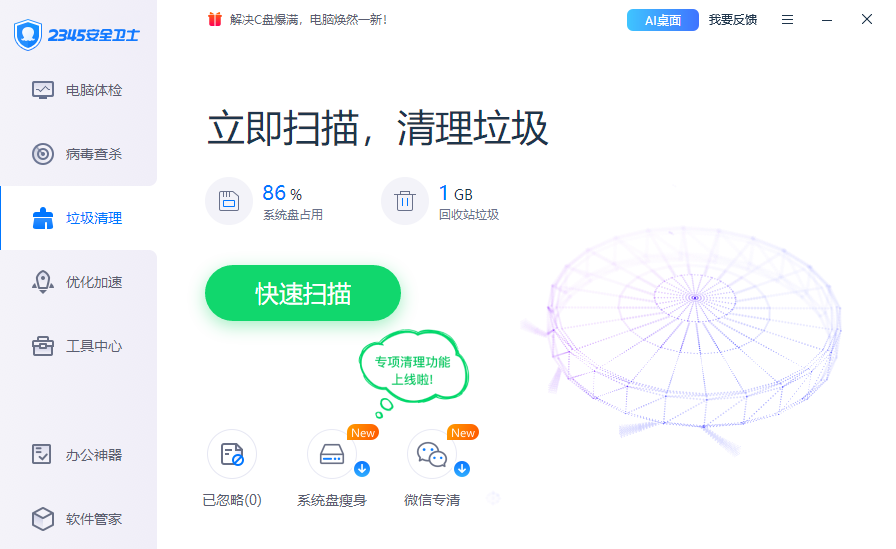
Task: Open 我要反馈 feedback link
Action: (733, 20)
